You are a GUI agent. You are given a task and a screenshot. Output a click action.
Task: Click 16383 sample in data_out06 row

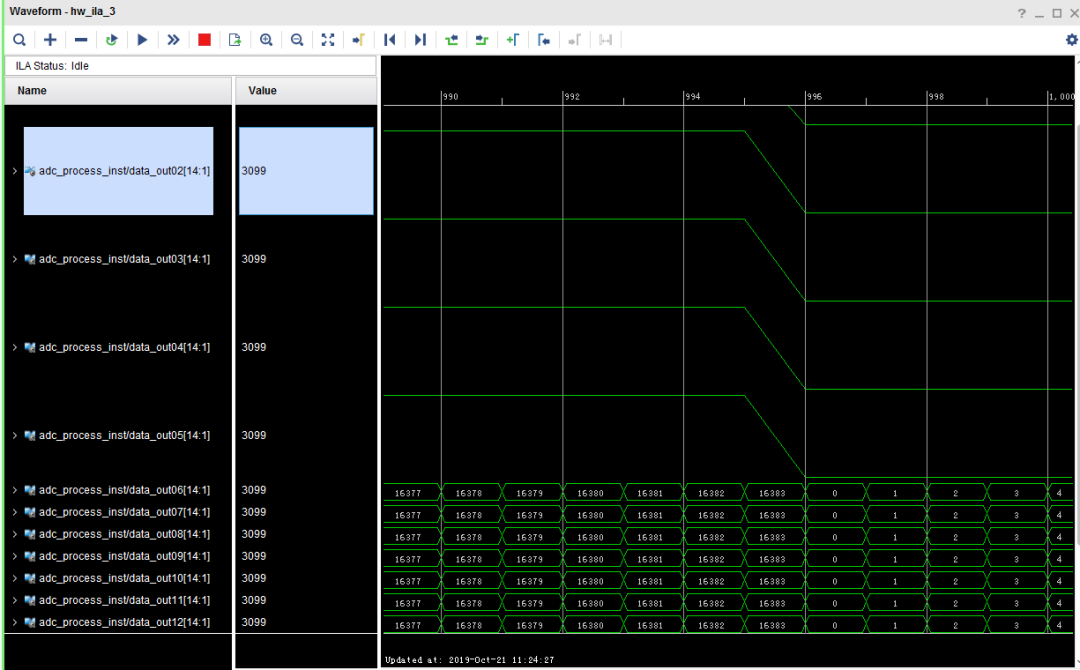point(772,493)
